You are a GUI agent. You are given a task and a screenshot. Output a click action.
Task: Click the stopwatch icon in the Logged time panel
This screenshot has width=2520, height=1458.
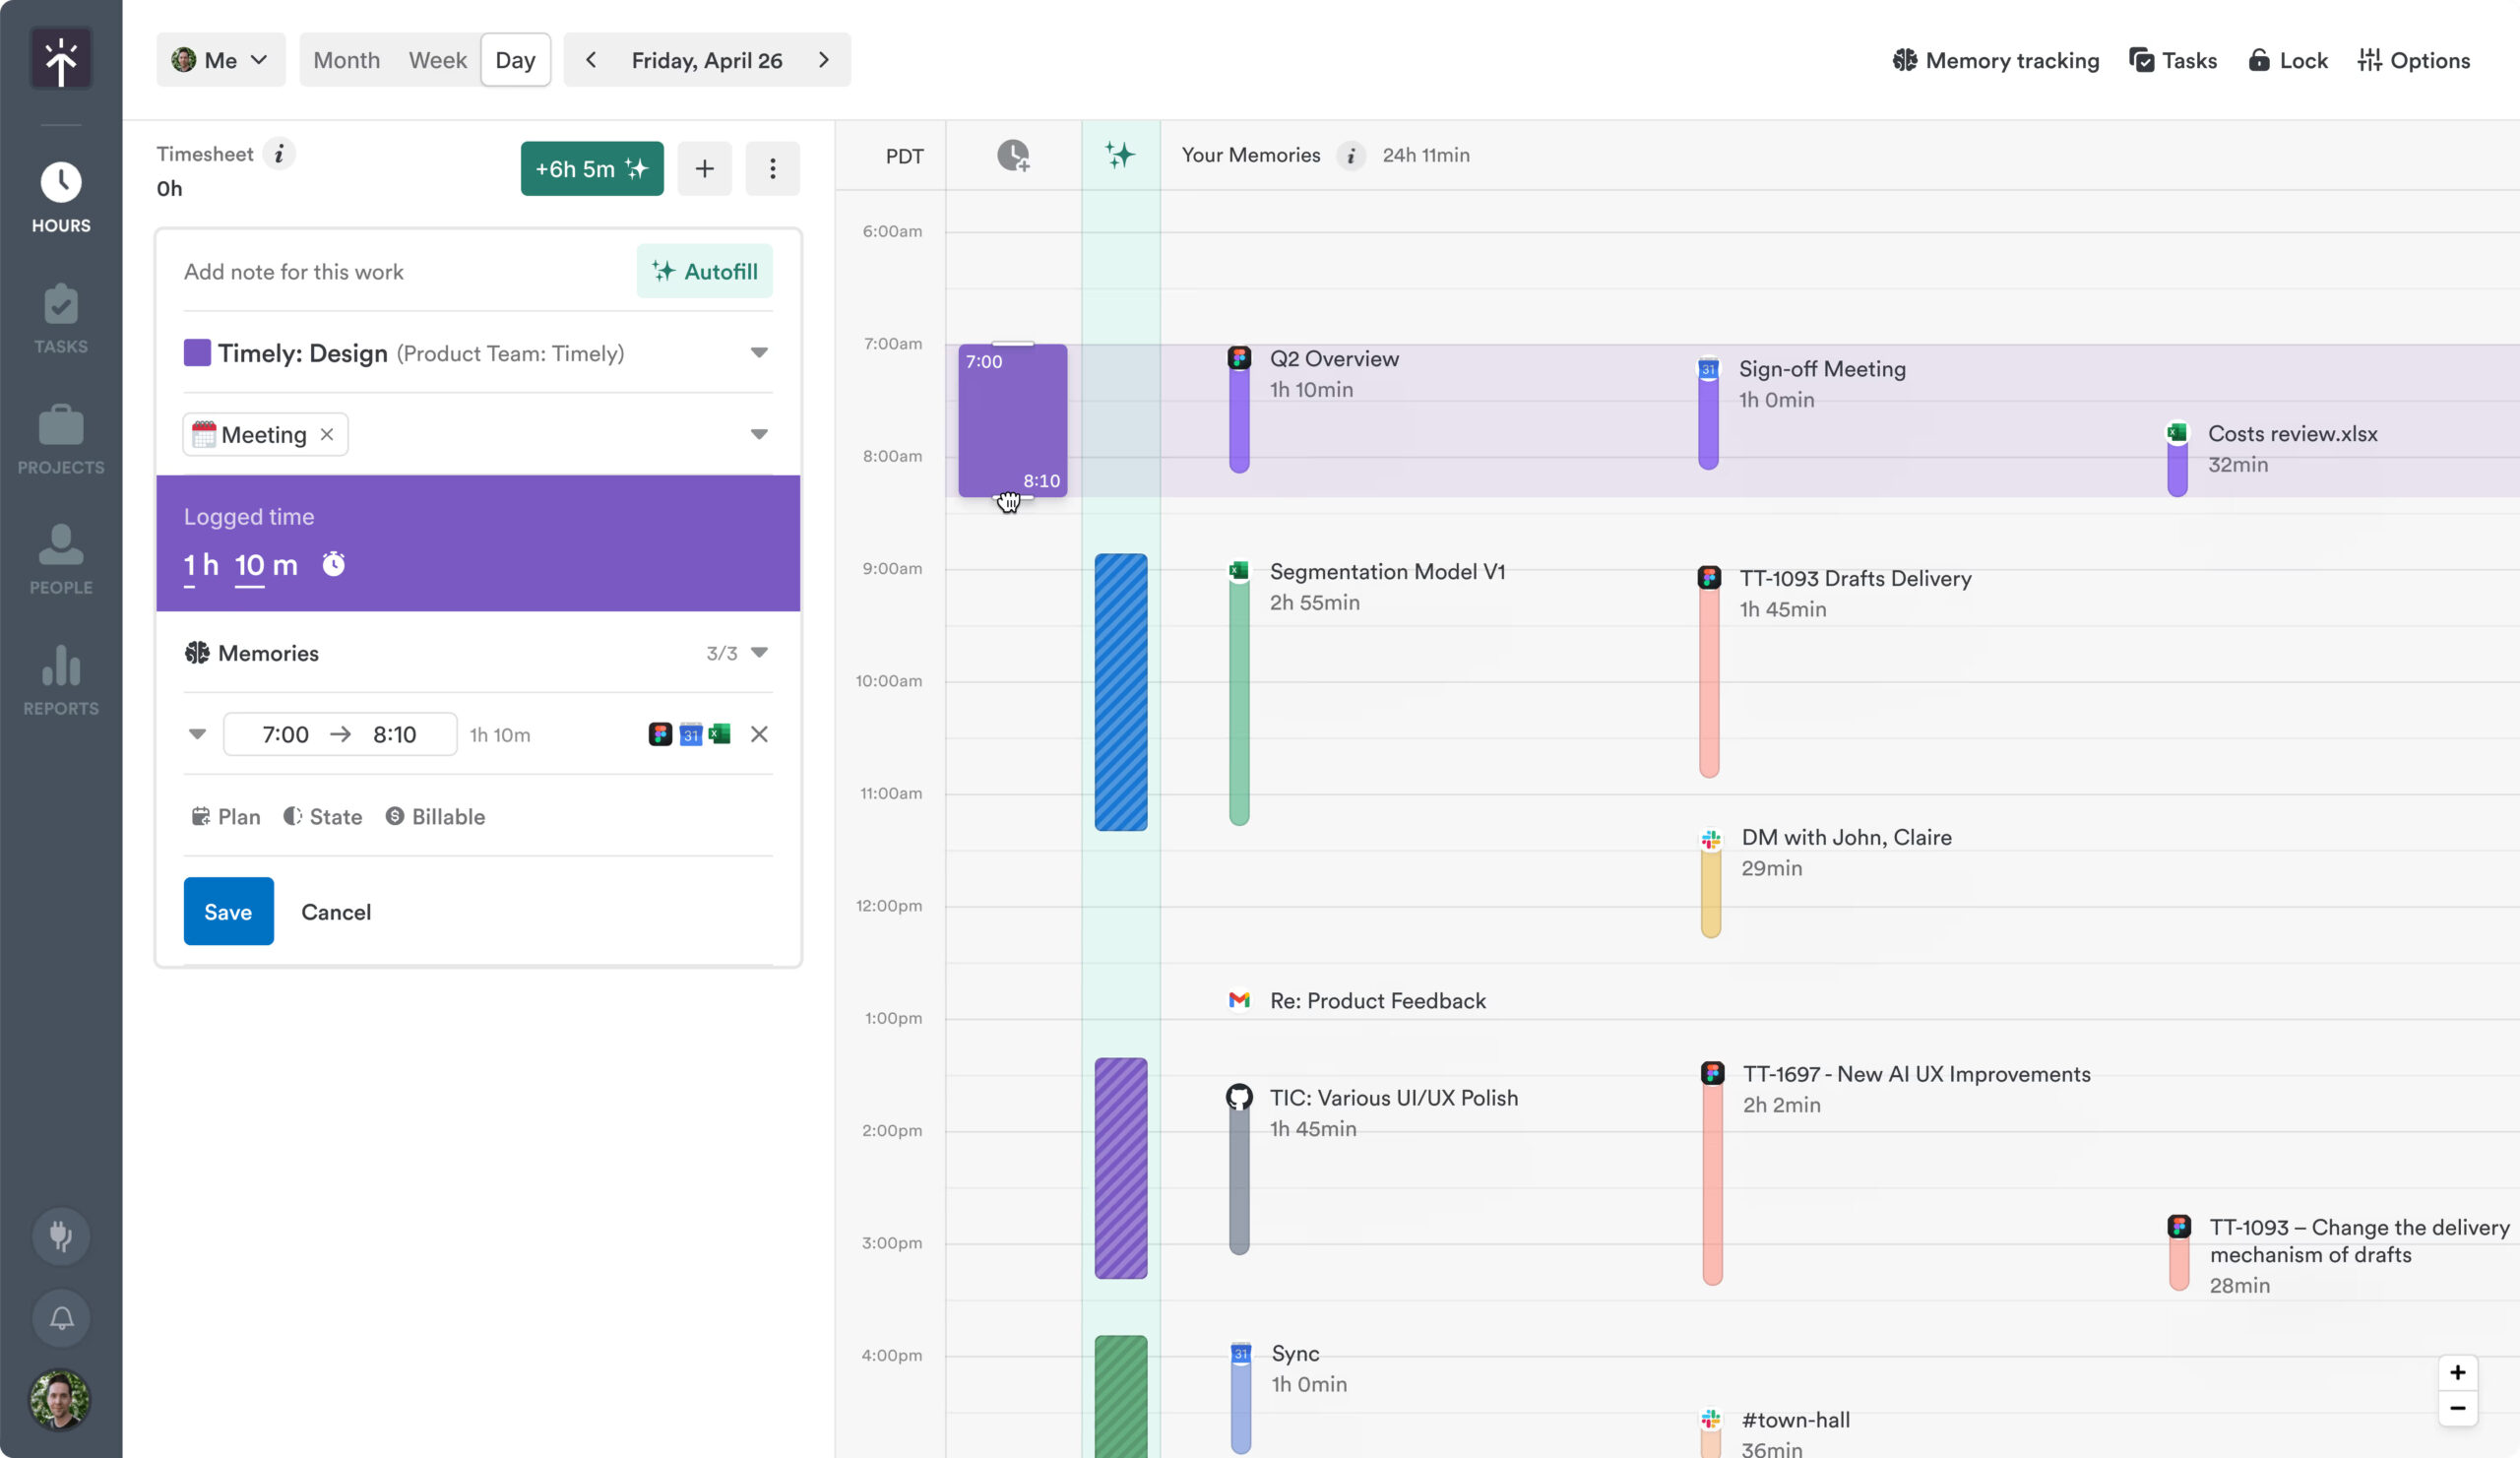pyautogui.click(x=334, y=563)
